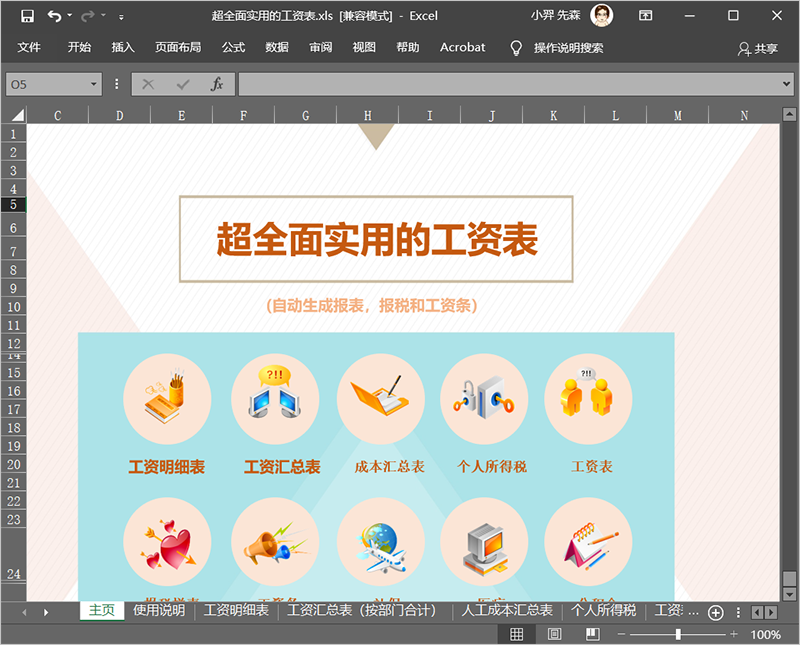800x645 pixels.
Task: Open the 数据 tab
Action: (x=277, y=47)
